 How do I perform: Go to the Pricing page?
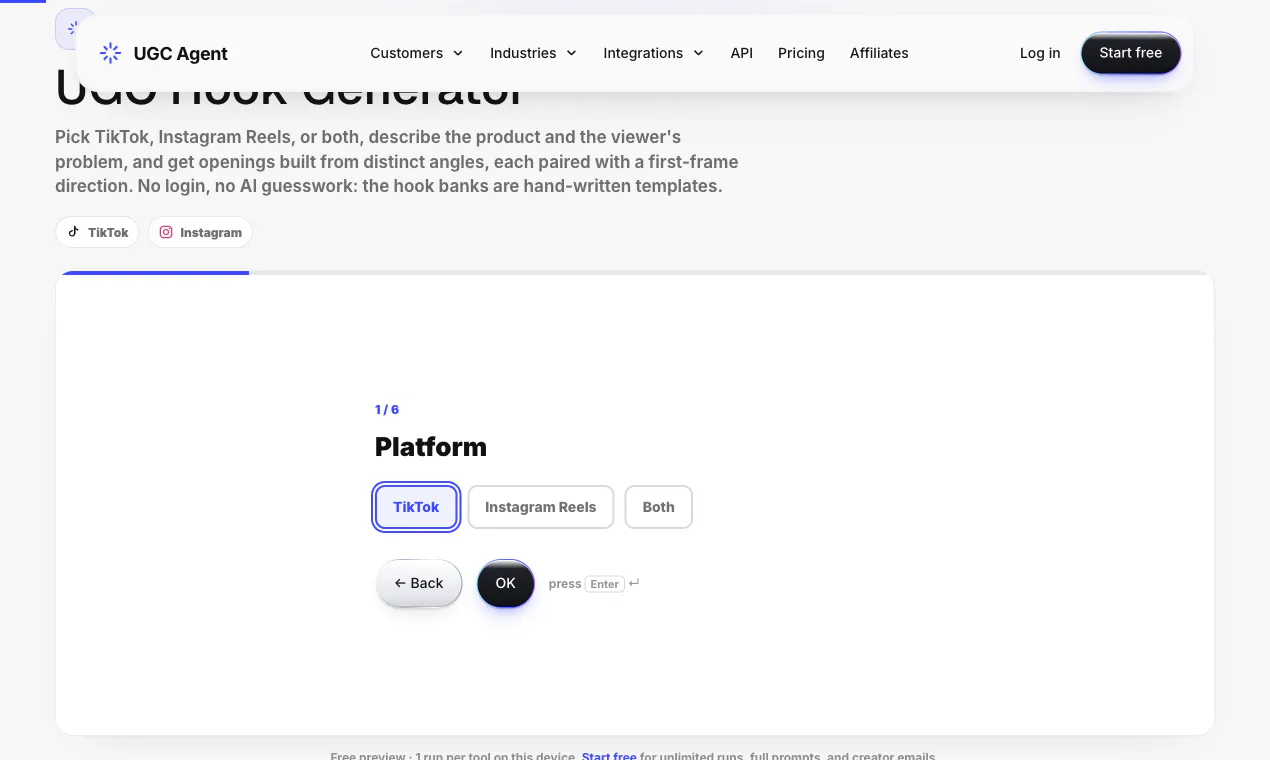[801, 53]
